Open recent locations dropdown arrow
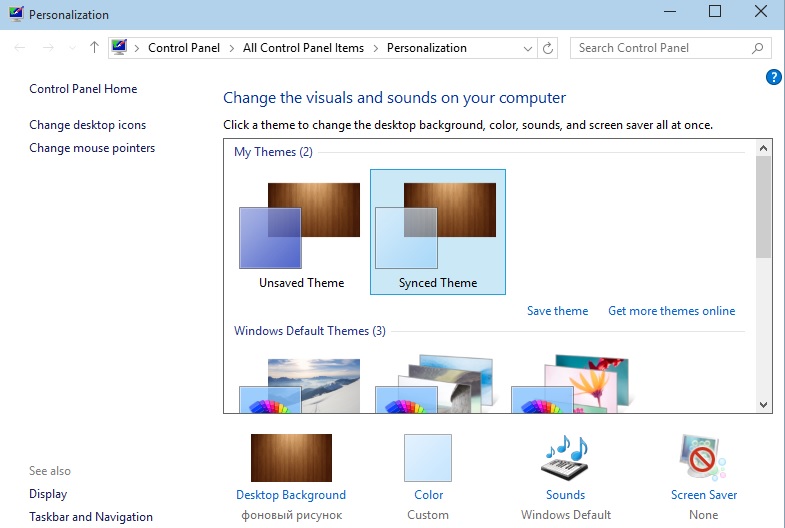Screen dimensions: 785x528 73,48
